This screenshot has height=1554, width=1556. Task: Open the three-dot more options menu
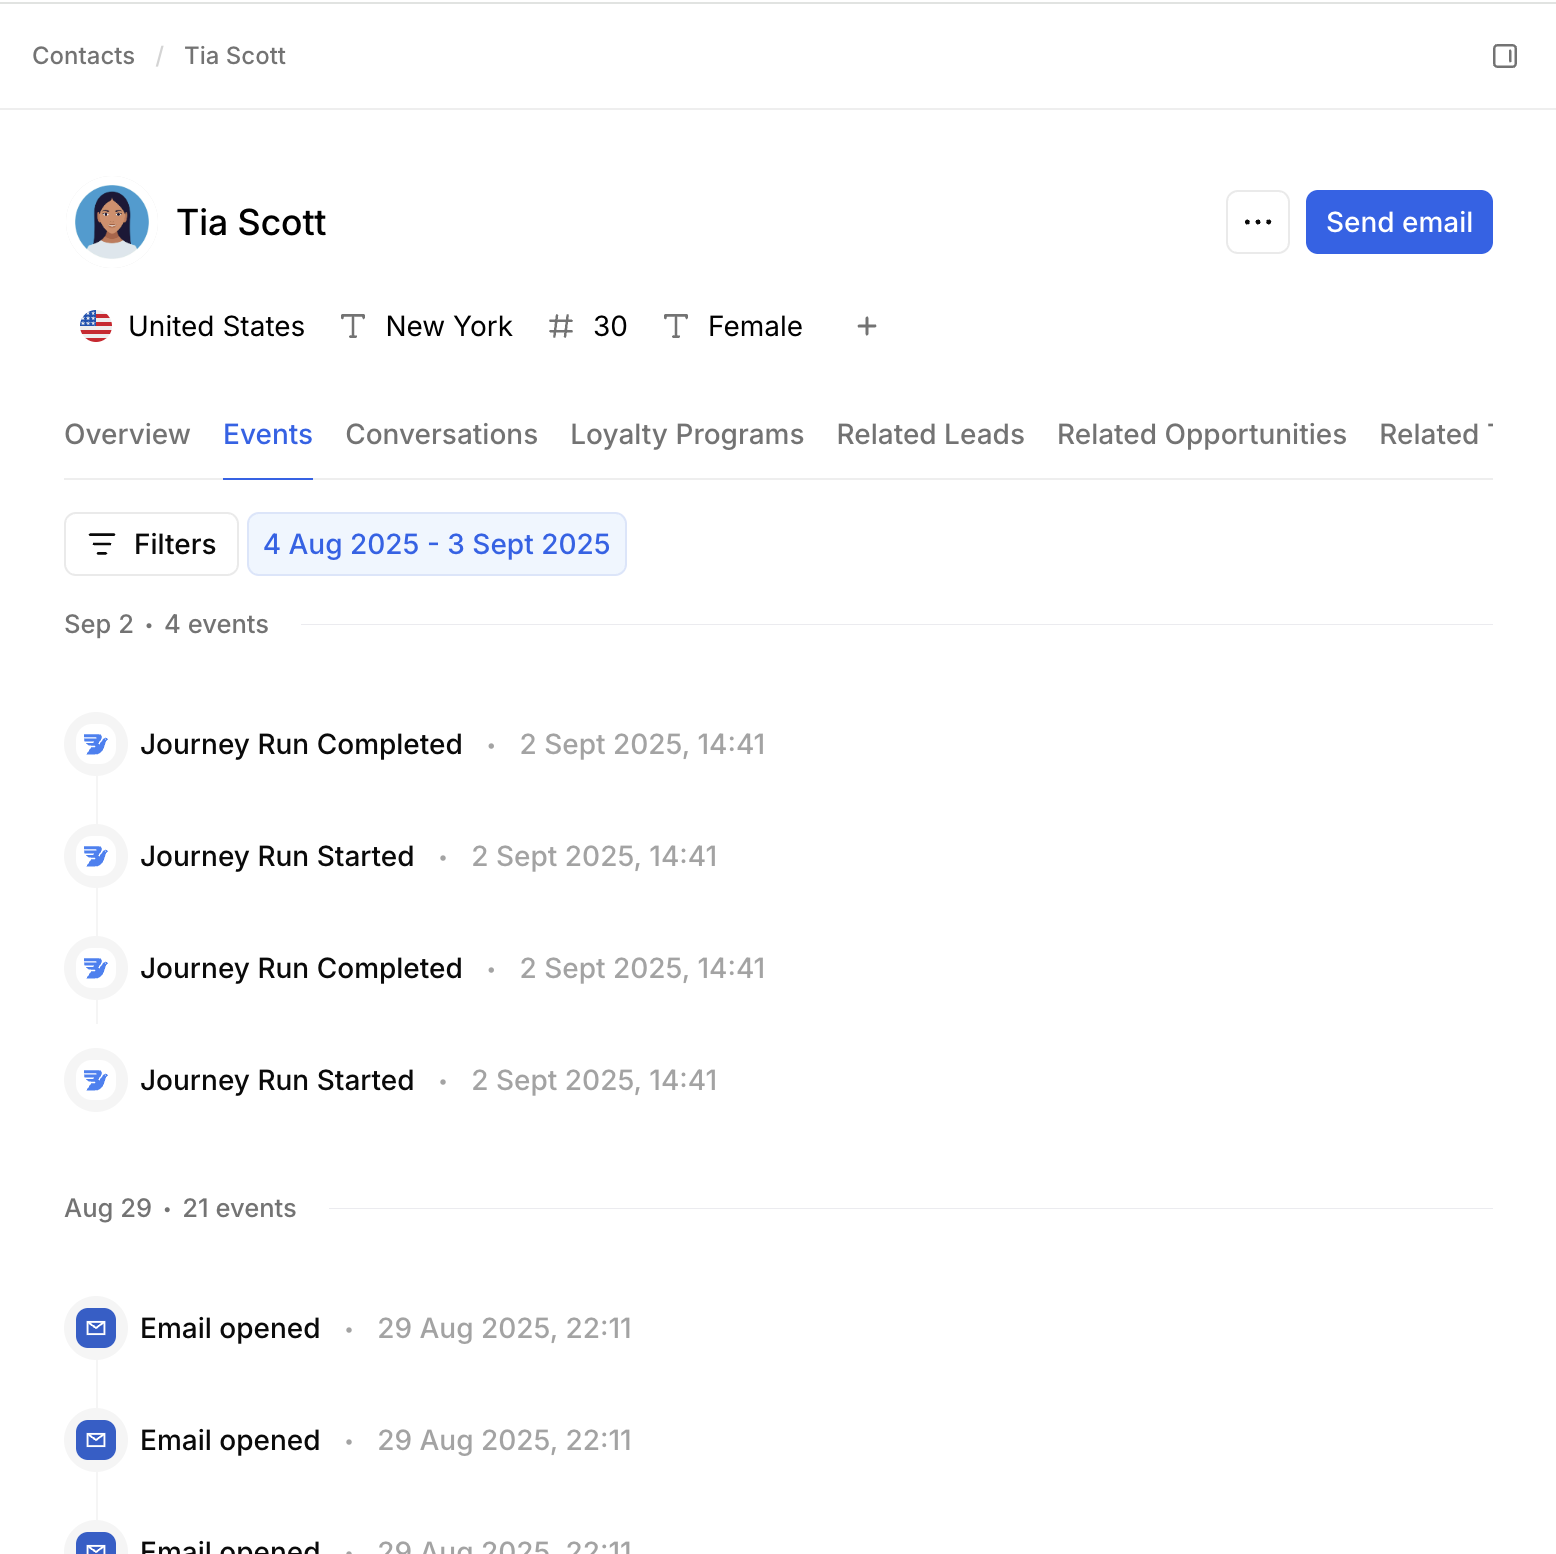(x=1257, y=222)
